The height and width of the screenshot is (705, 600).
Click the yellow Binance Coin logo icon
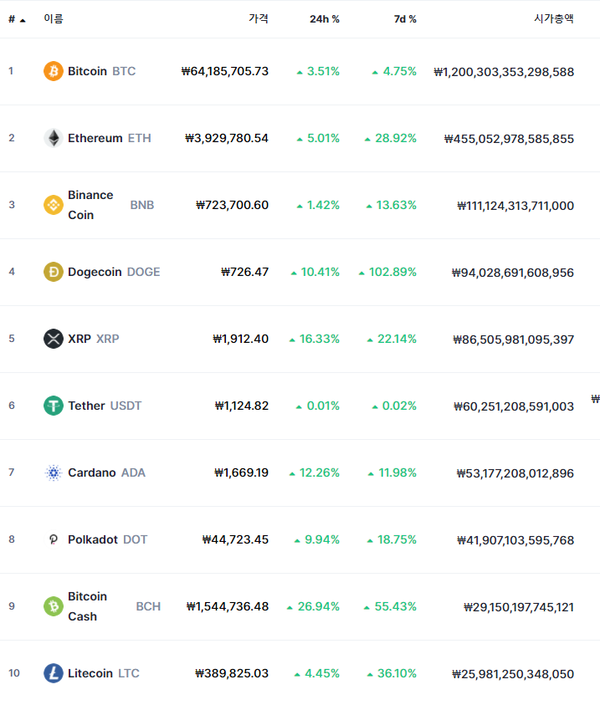pos(53,205)
